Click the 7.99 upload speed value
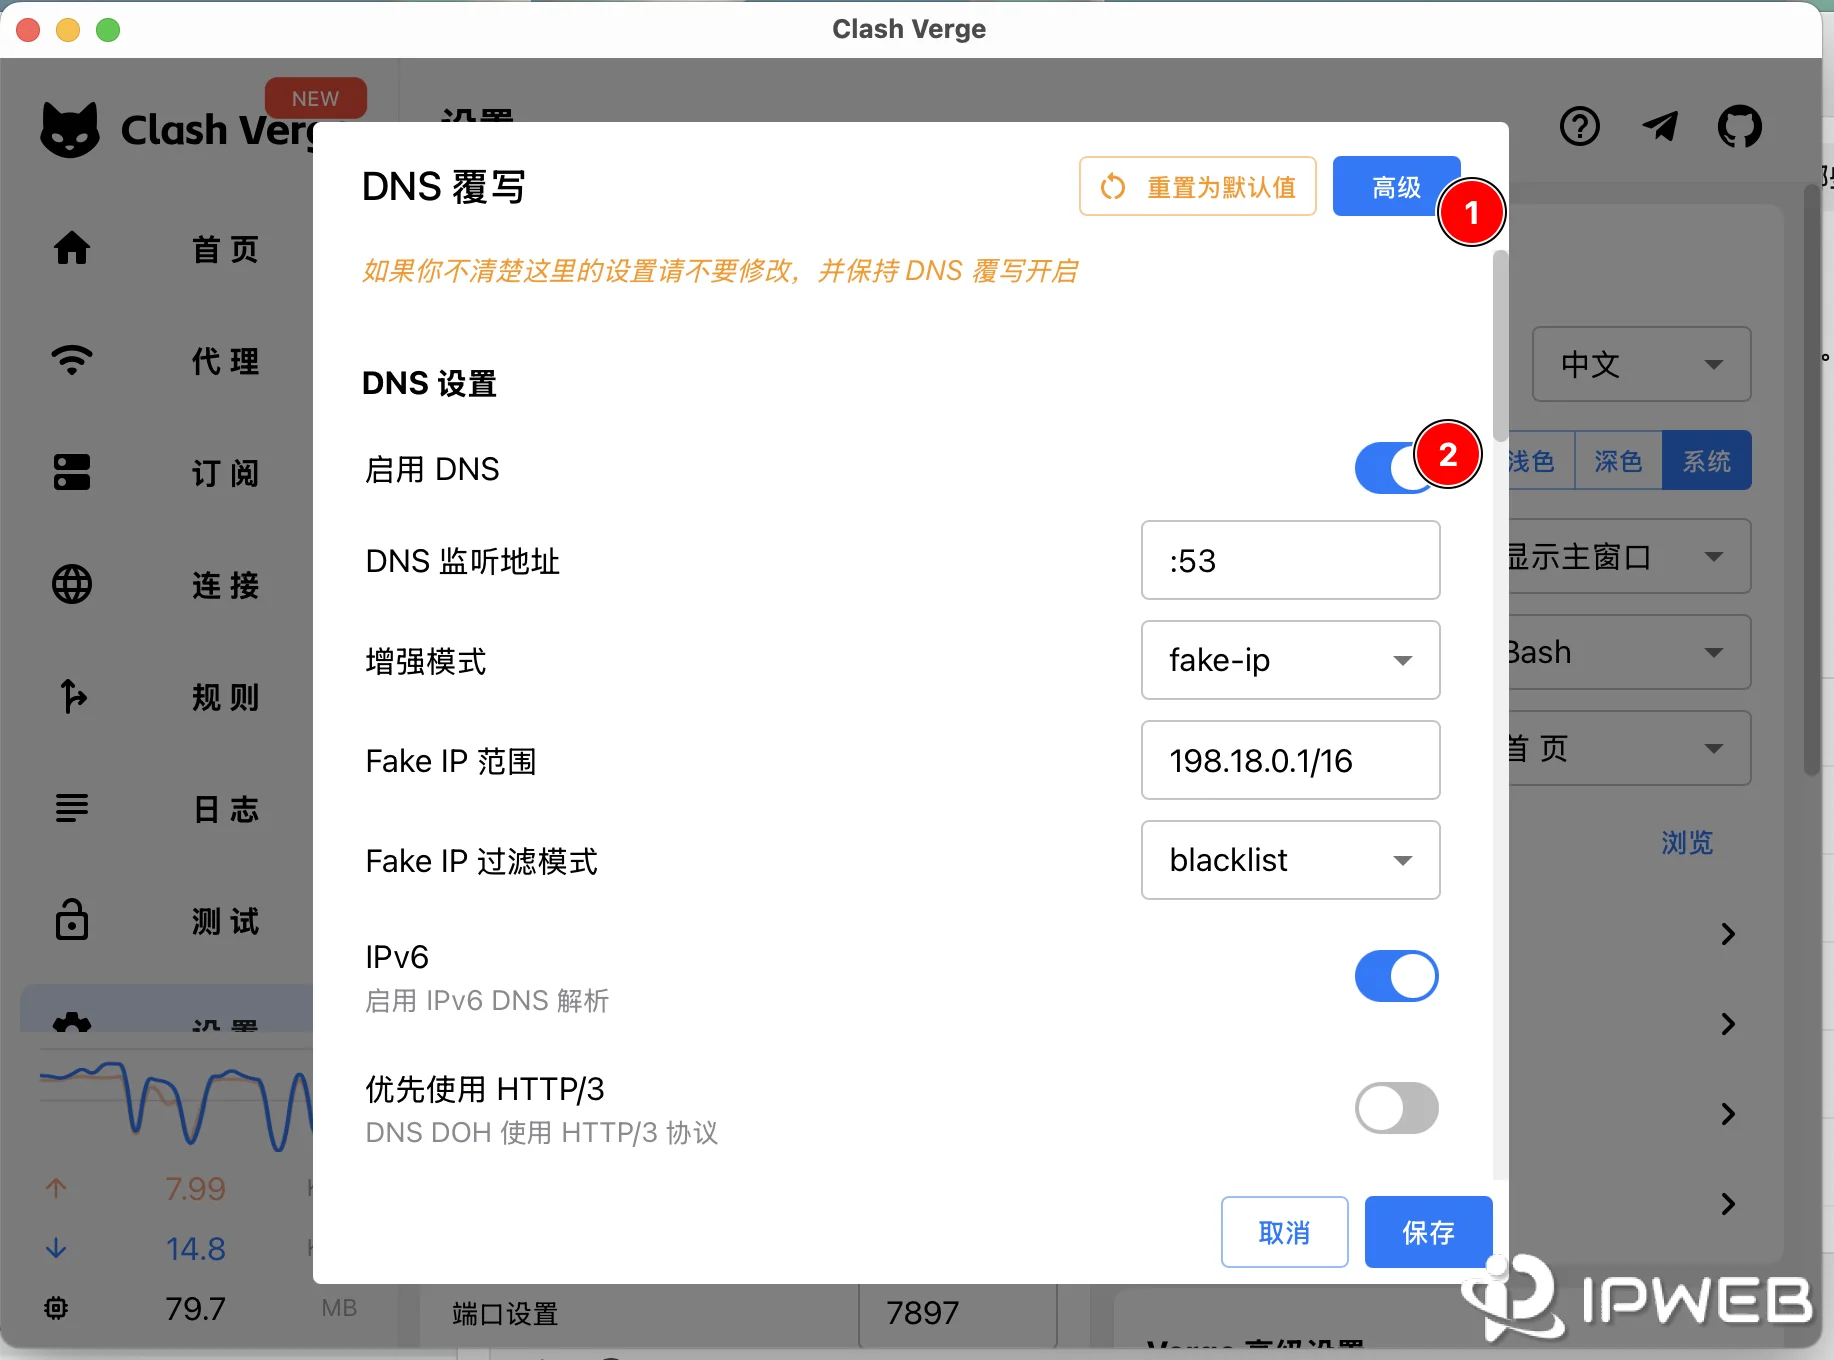Viewport: 1834px width, 1360px height. [195, 1188]
